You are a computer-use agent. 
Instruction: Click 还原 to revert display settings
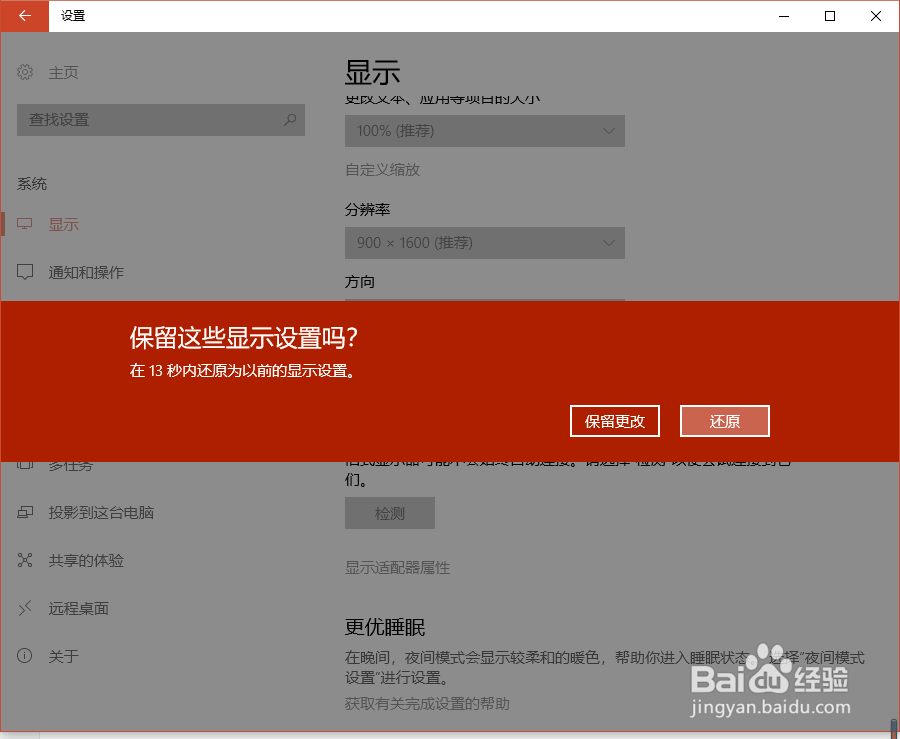724,421
